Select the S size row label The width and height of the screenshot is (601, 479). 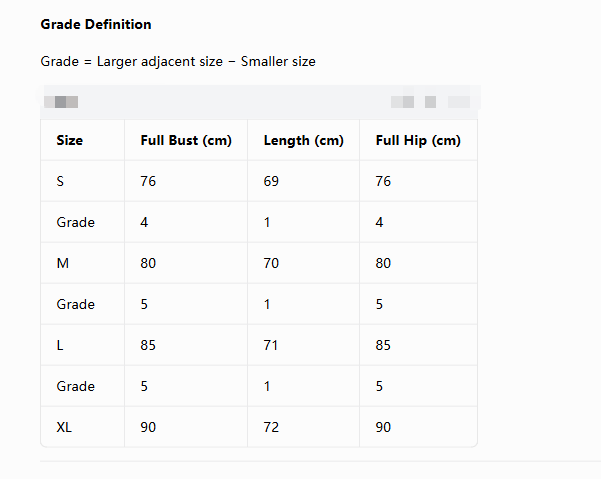pos(60,181)
